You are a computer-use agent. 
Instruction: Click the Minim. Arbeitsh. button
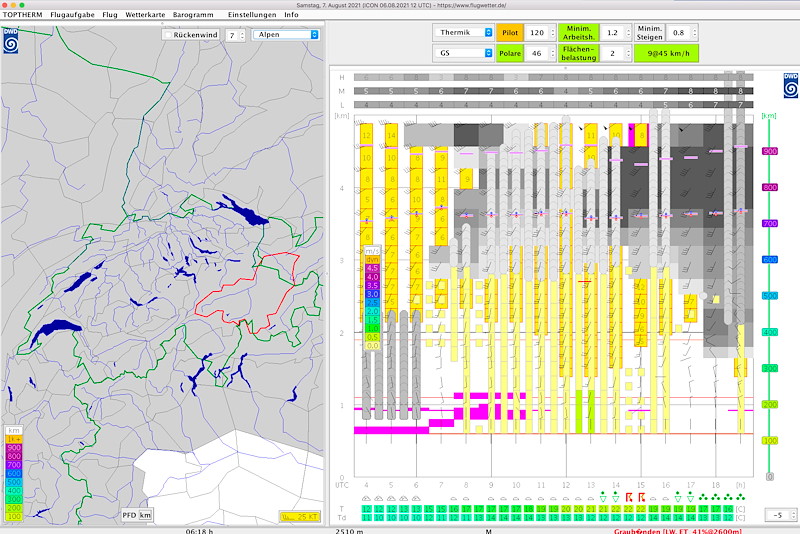tap(579, 32)
